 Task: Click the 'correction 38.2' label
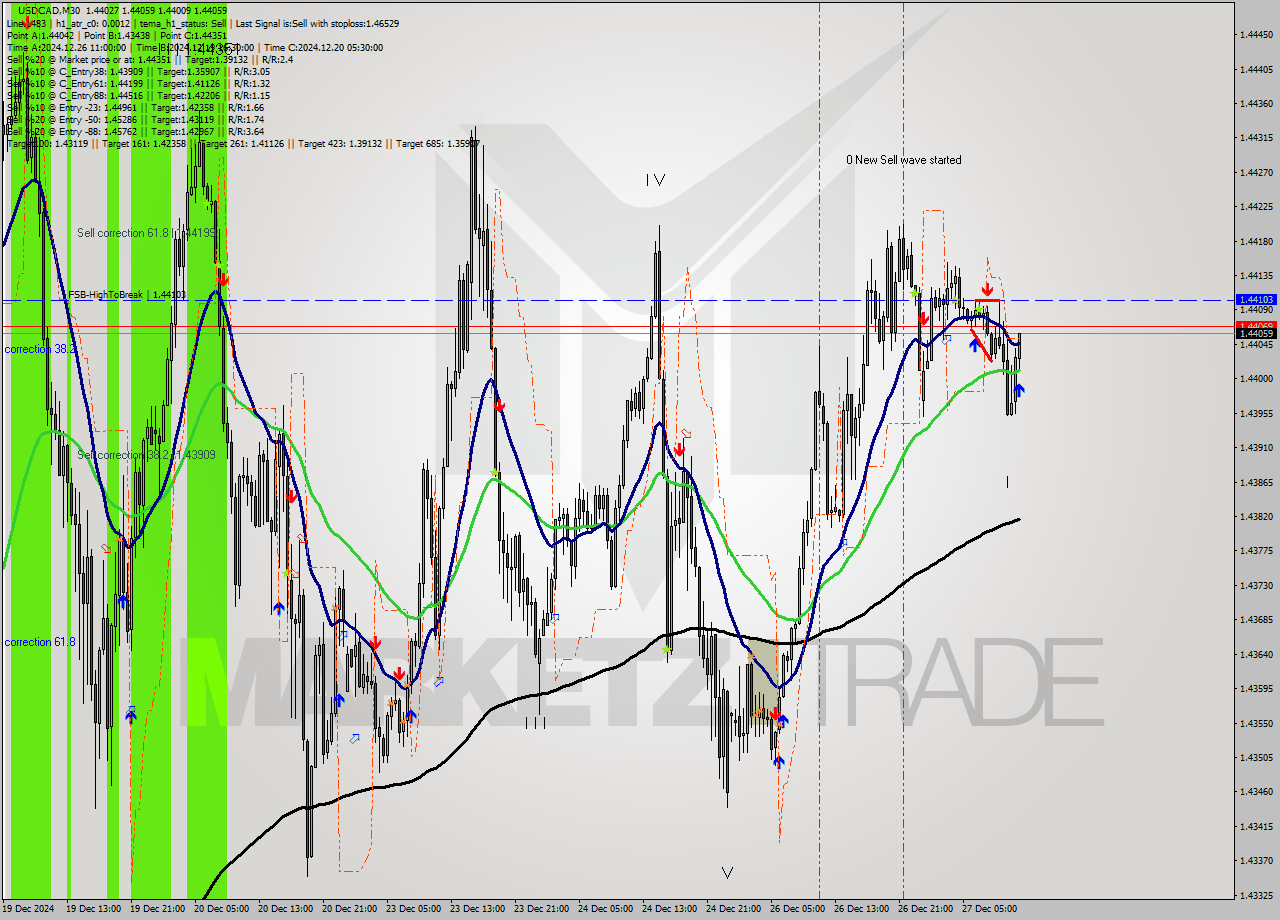[x=40, y=349]
